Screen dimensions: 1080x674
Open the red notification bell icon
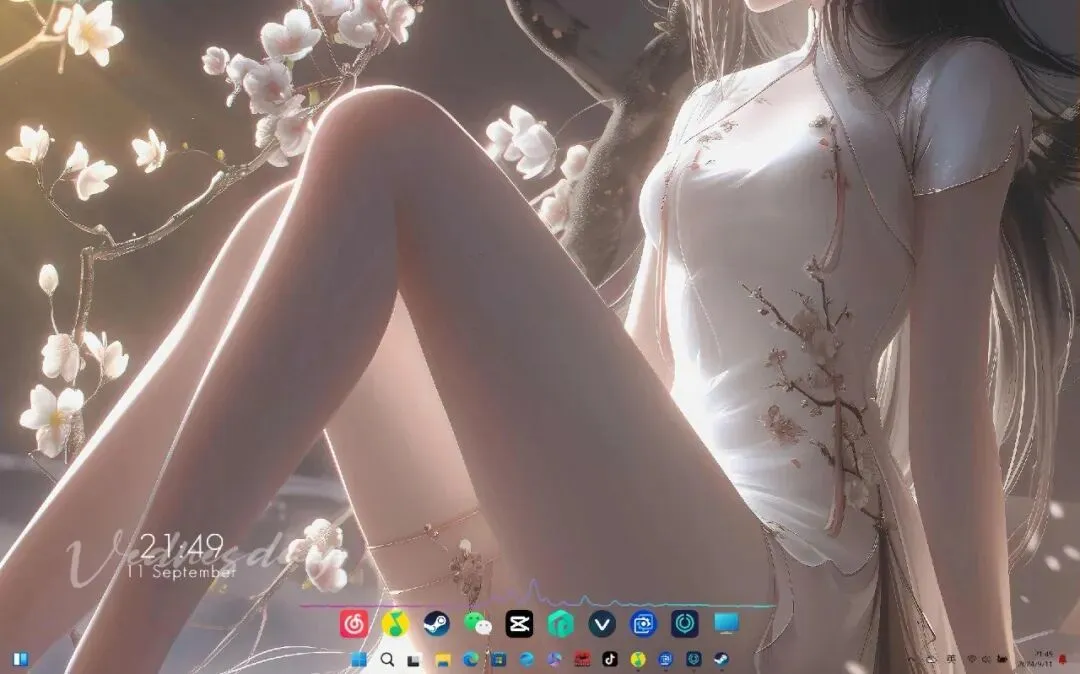[x=1062, y=660]
